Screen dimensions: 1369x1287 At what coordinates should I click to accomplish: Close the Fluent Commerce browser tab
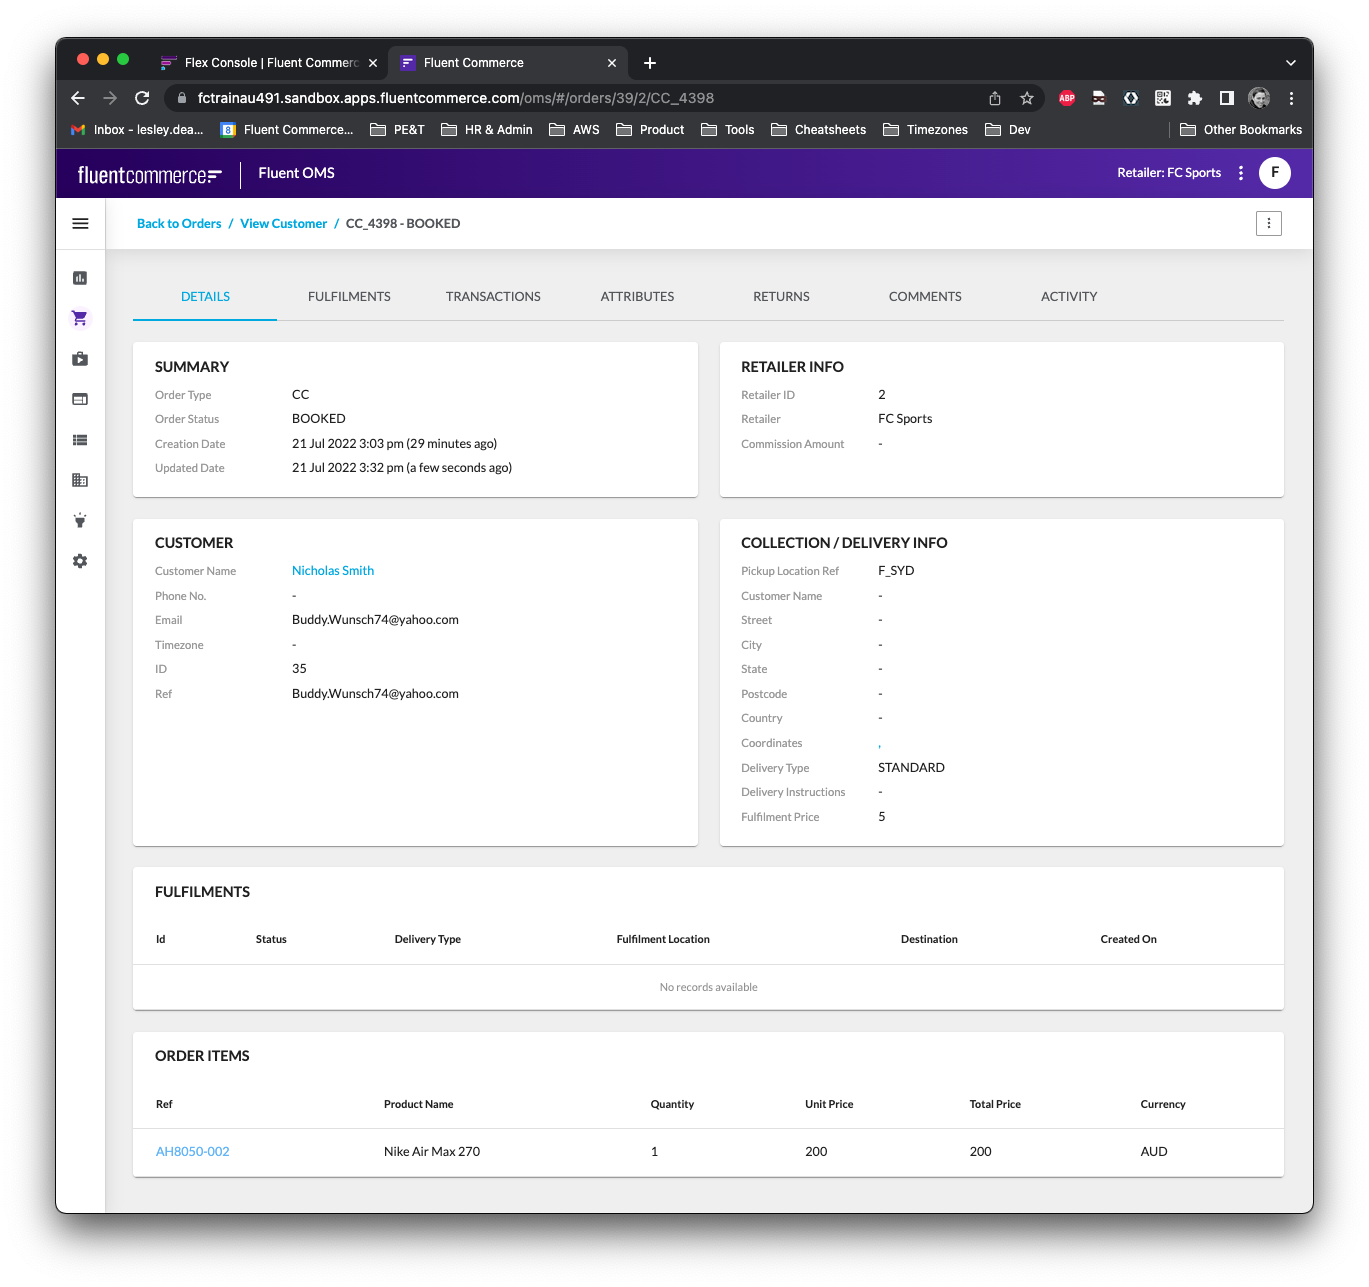612,63
